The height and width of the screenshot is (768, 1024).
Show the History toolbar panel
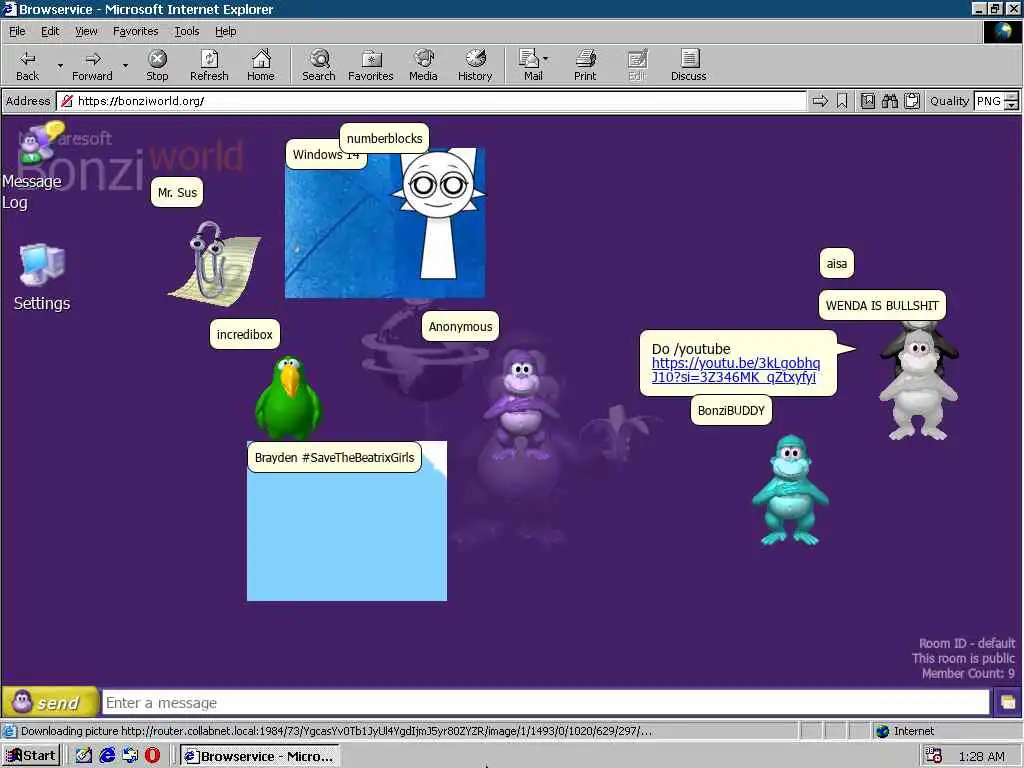pos(475,65)
